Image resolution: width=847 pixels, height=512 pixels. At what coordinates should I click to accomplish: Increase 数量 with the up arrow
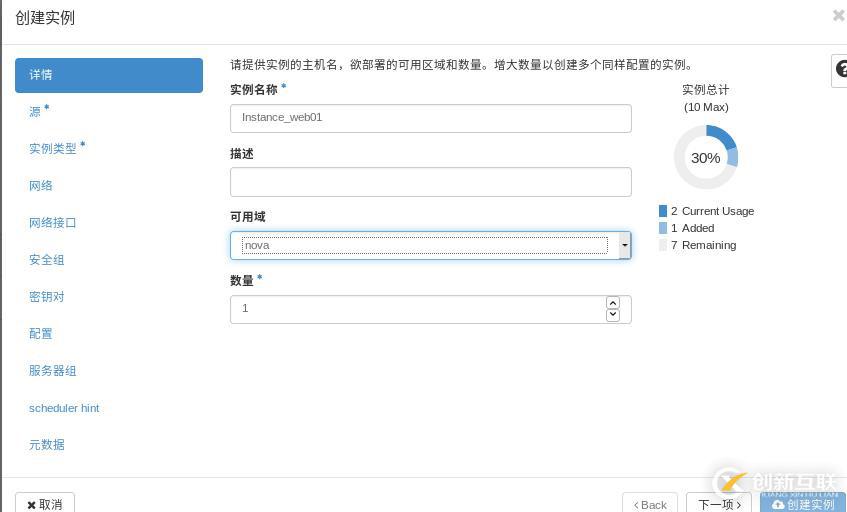[613, 303]
